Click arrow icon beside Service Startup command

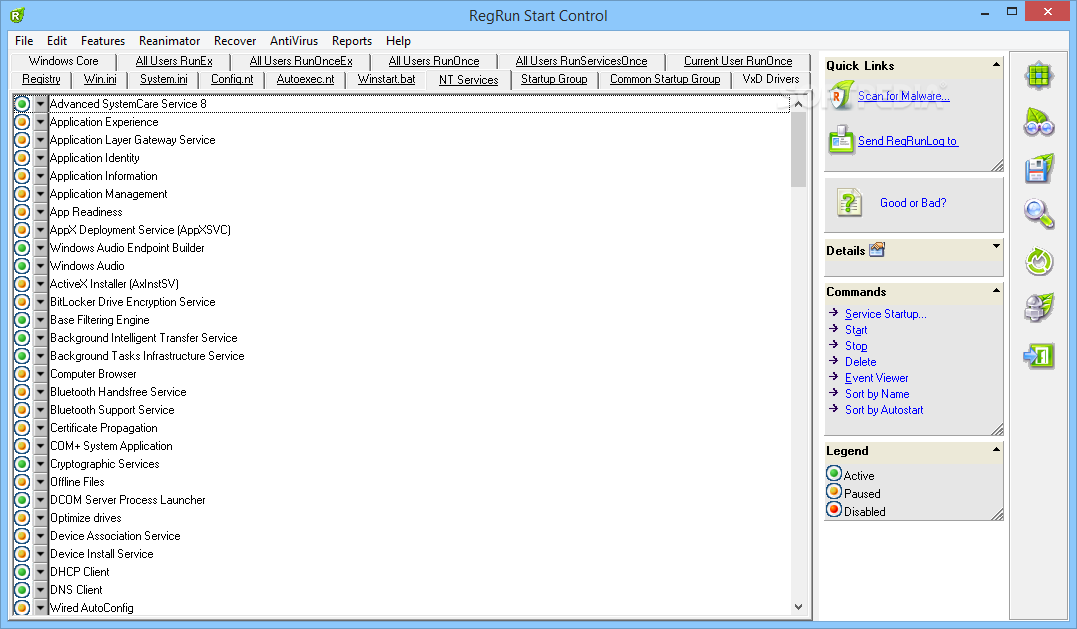click(x=833, y=313)
